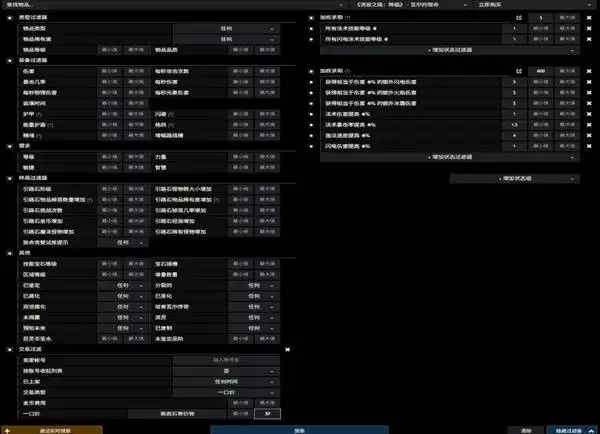Click the 每秒伤害 damage per second max field

tap(267, 82)
